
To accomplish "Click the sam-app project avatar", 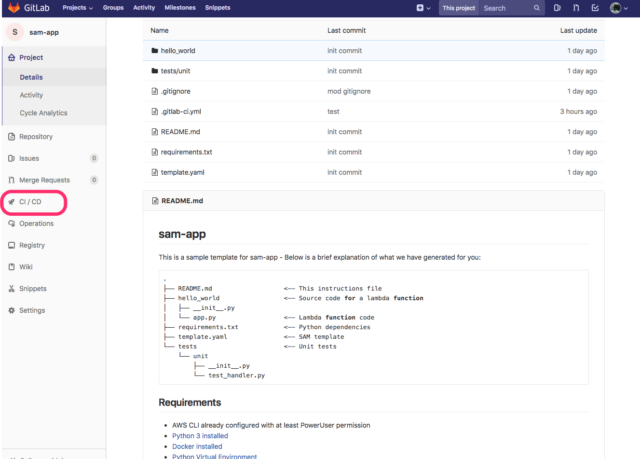I will [x=15, y=32].
